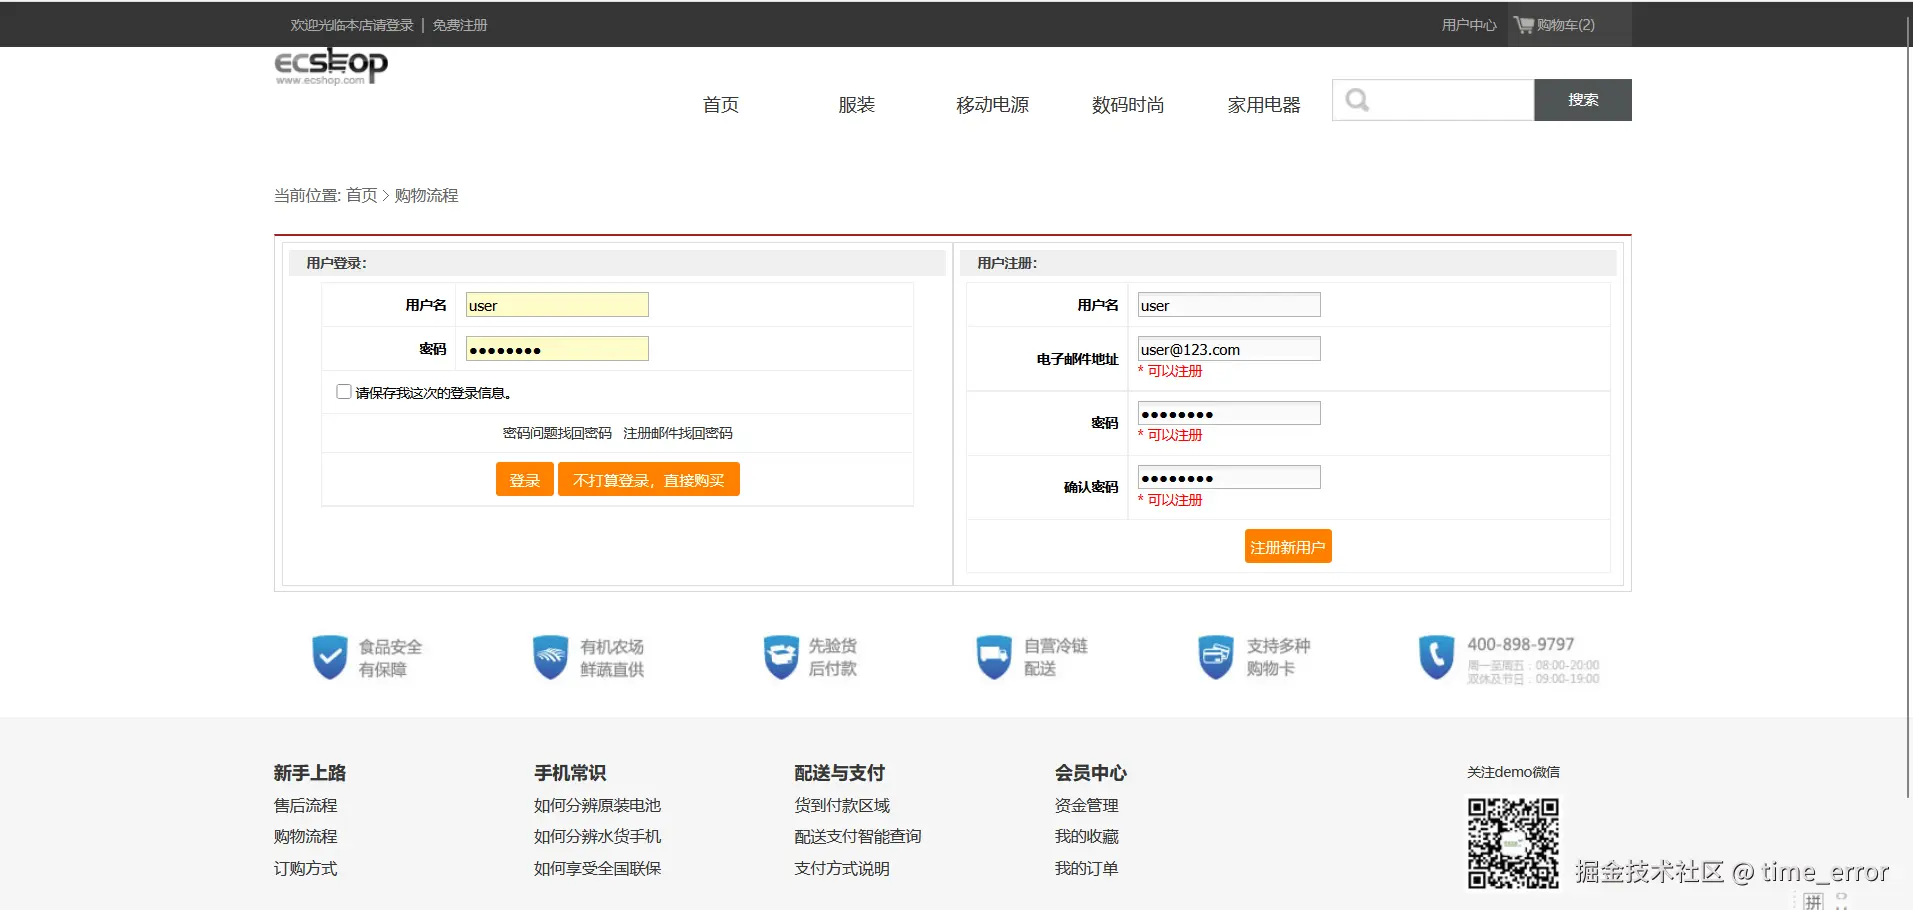Click the cold chain delivery truck icon

point(994,657)
